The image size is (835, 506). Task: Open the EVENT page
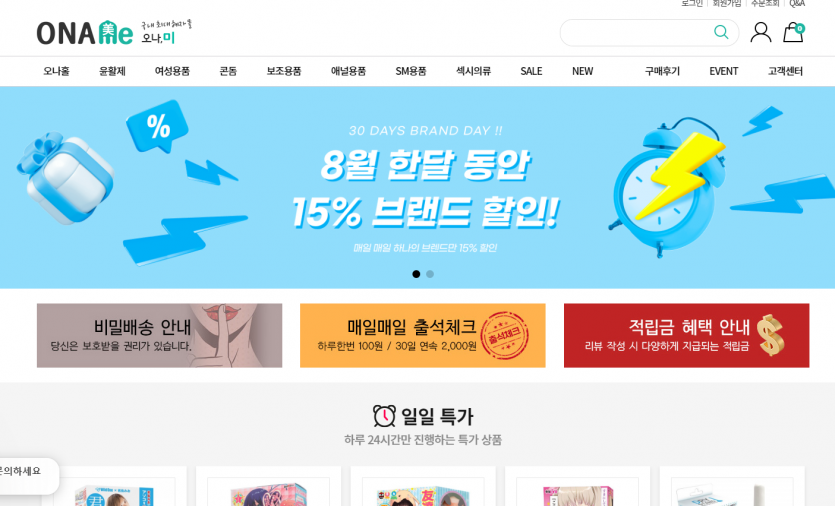click(723, 71)
